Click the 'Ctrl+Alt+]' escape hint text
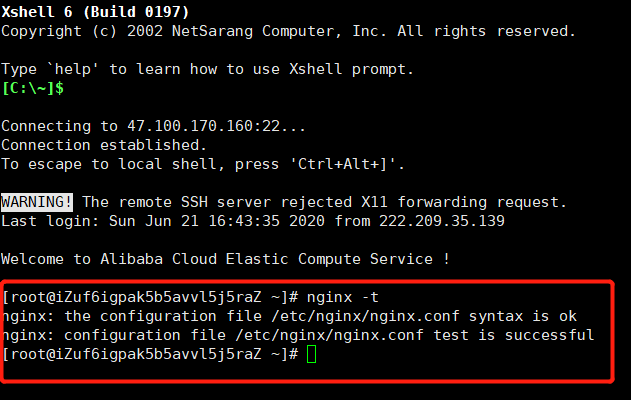The height and width of the screenshot is (400, 631). pos(342,164)
